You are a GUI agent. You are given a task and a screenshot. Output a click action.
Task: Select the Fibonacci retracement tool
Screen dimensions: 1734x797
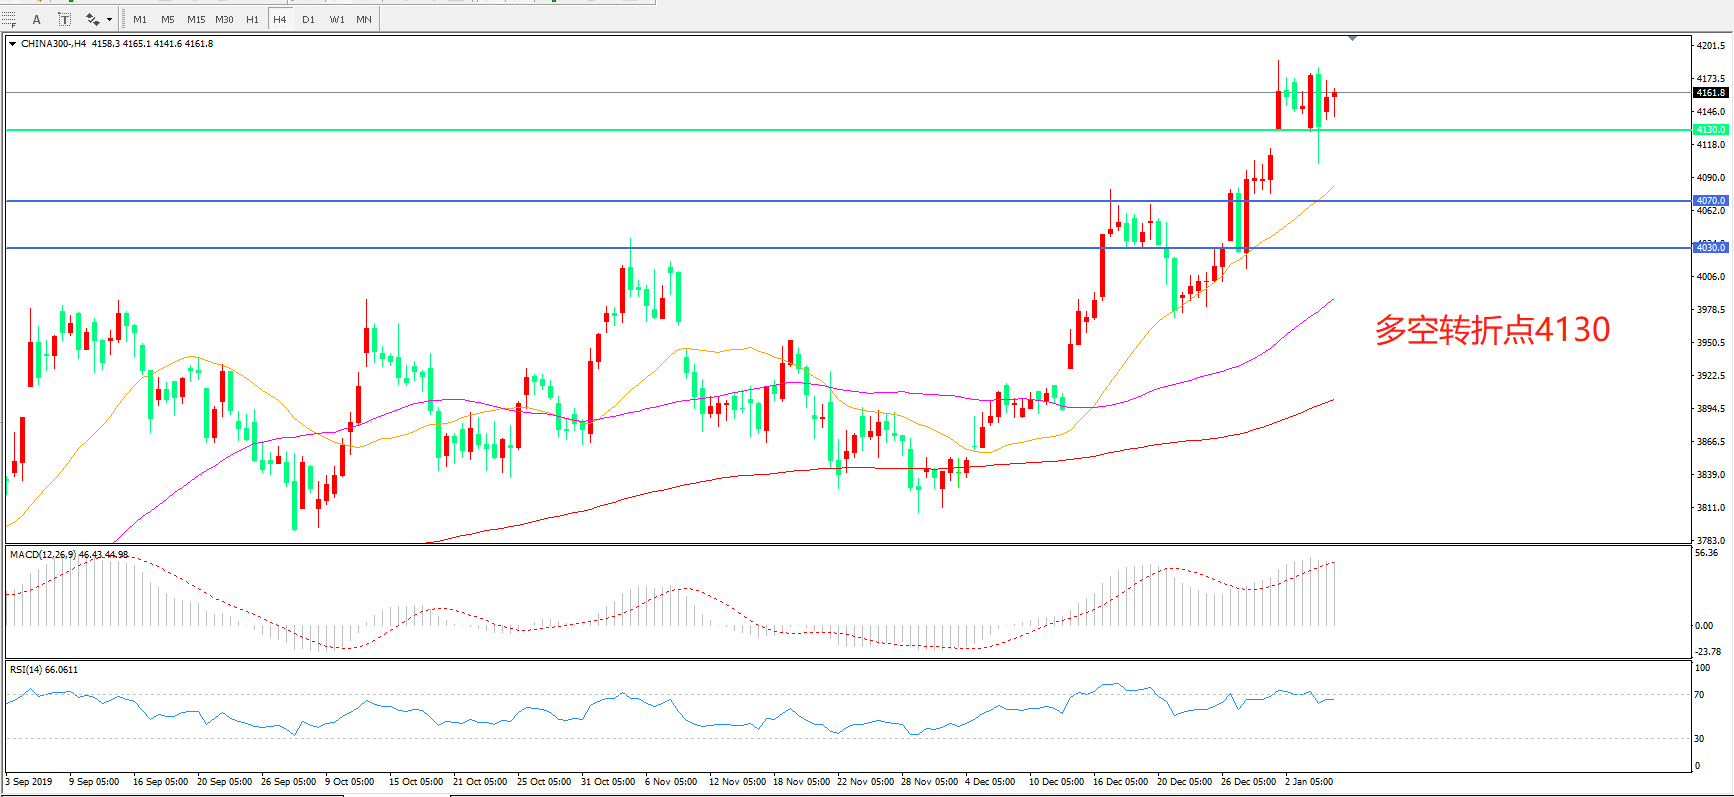(10, 19)
